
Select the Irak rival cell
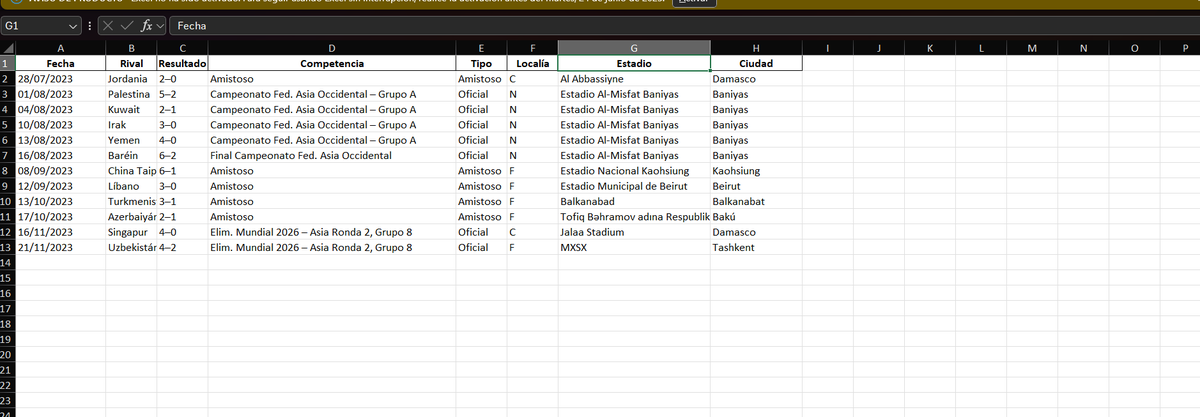[x=131, y=124]
